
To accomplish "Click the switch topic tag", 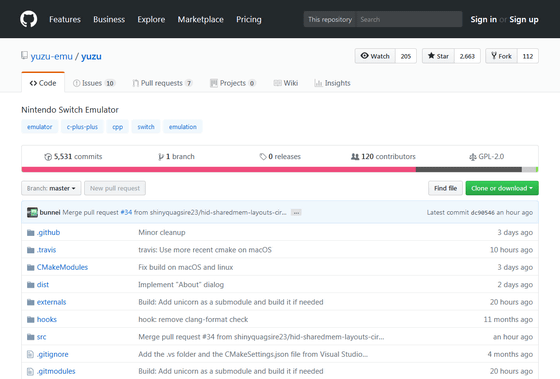I will pos(146,127).
